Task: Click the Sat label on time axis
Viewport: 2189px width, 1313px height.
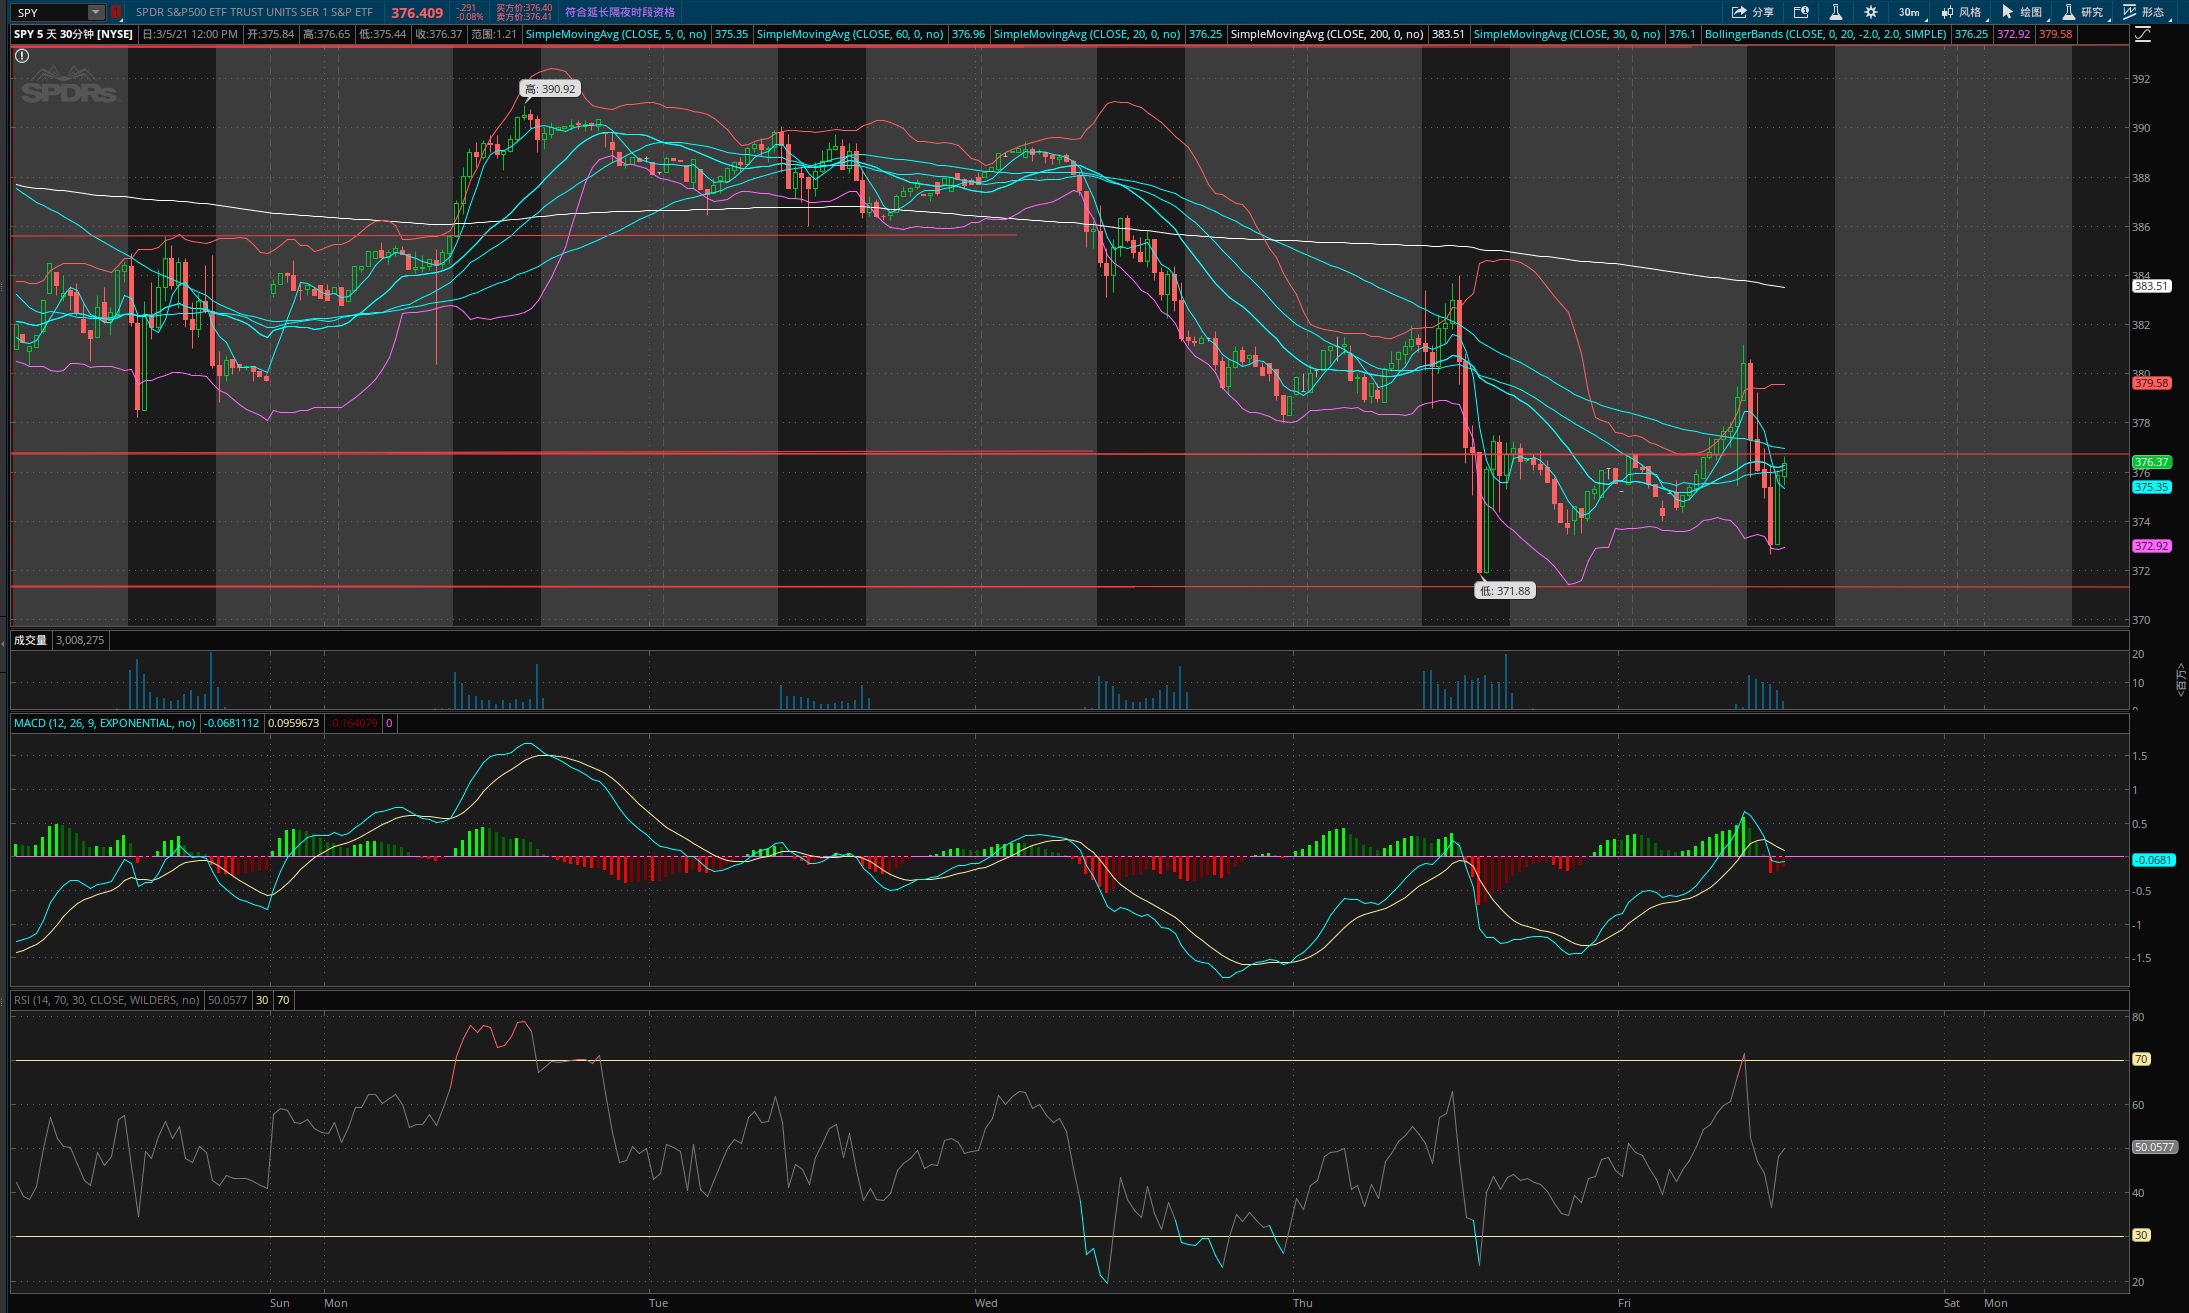Action: click(1952, 1303)
